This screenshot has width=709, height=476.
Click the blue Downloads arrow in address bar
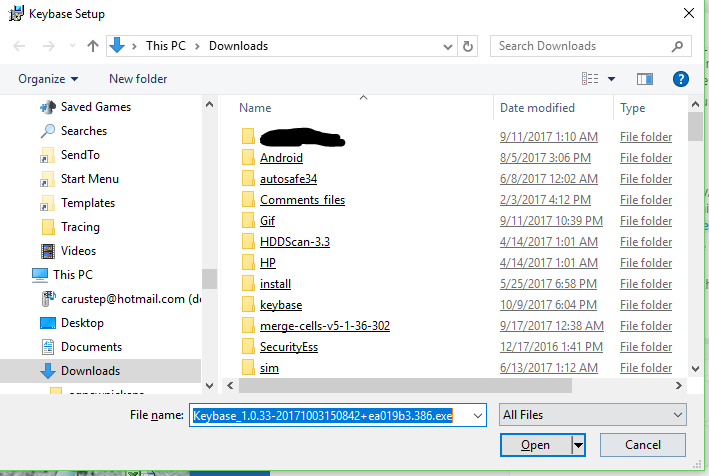(117, 45)
